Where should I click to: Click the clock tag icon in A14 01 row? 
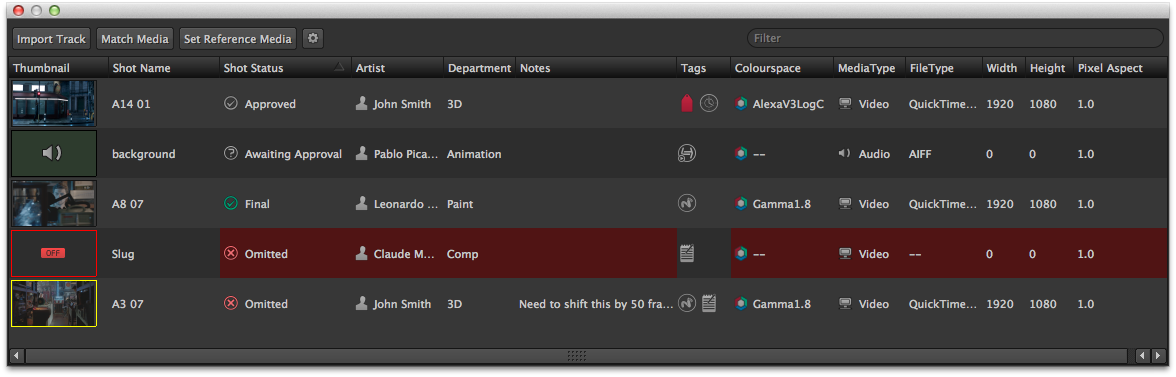click(x=709, y=103)
